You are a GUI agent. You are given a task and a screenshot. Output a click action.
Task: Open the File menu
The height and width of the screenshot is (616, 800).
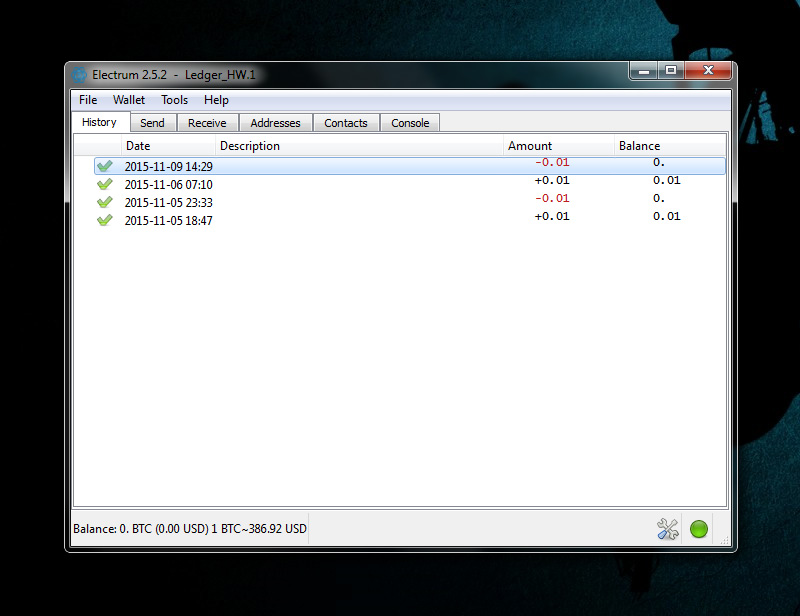tap(88, 100)
